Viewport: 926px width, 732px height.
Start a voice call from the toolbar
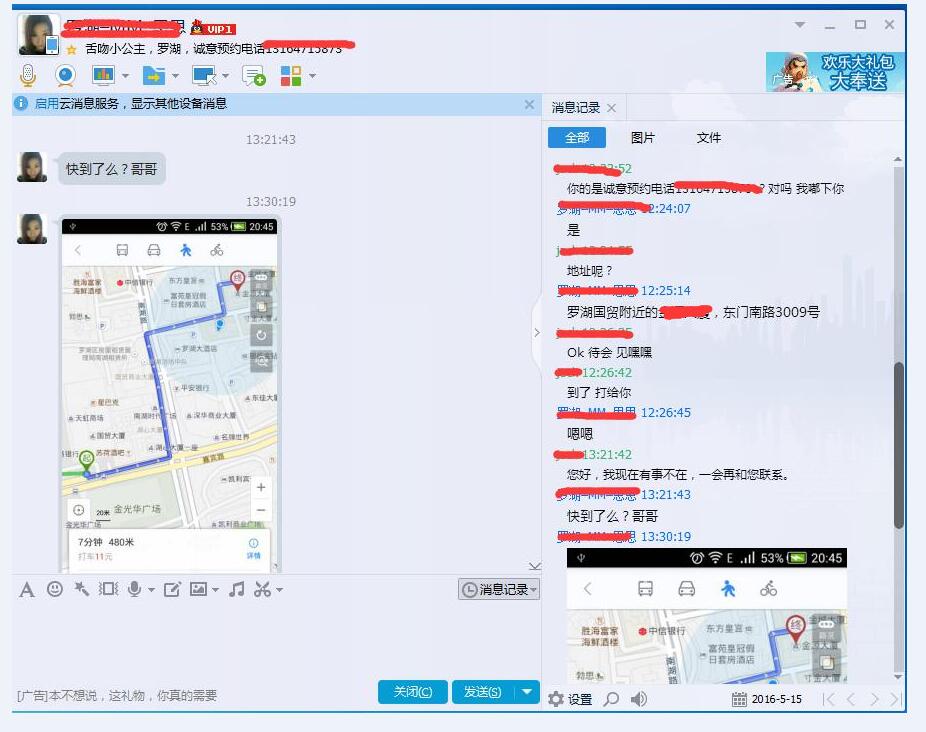tap(28, 74)
